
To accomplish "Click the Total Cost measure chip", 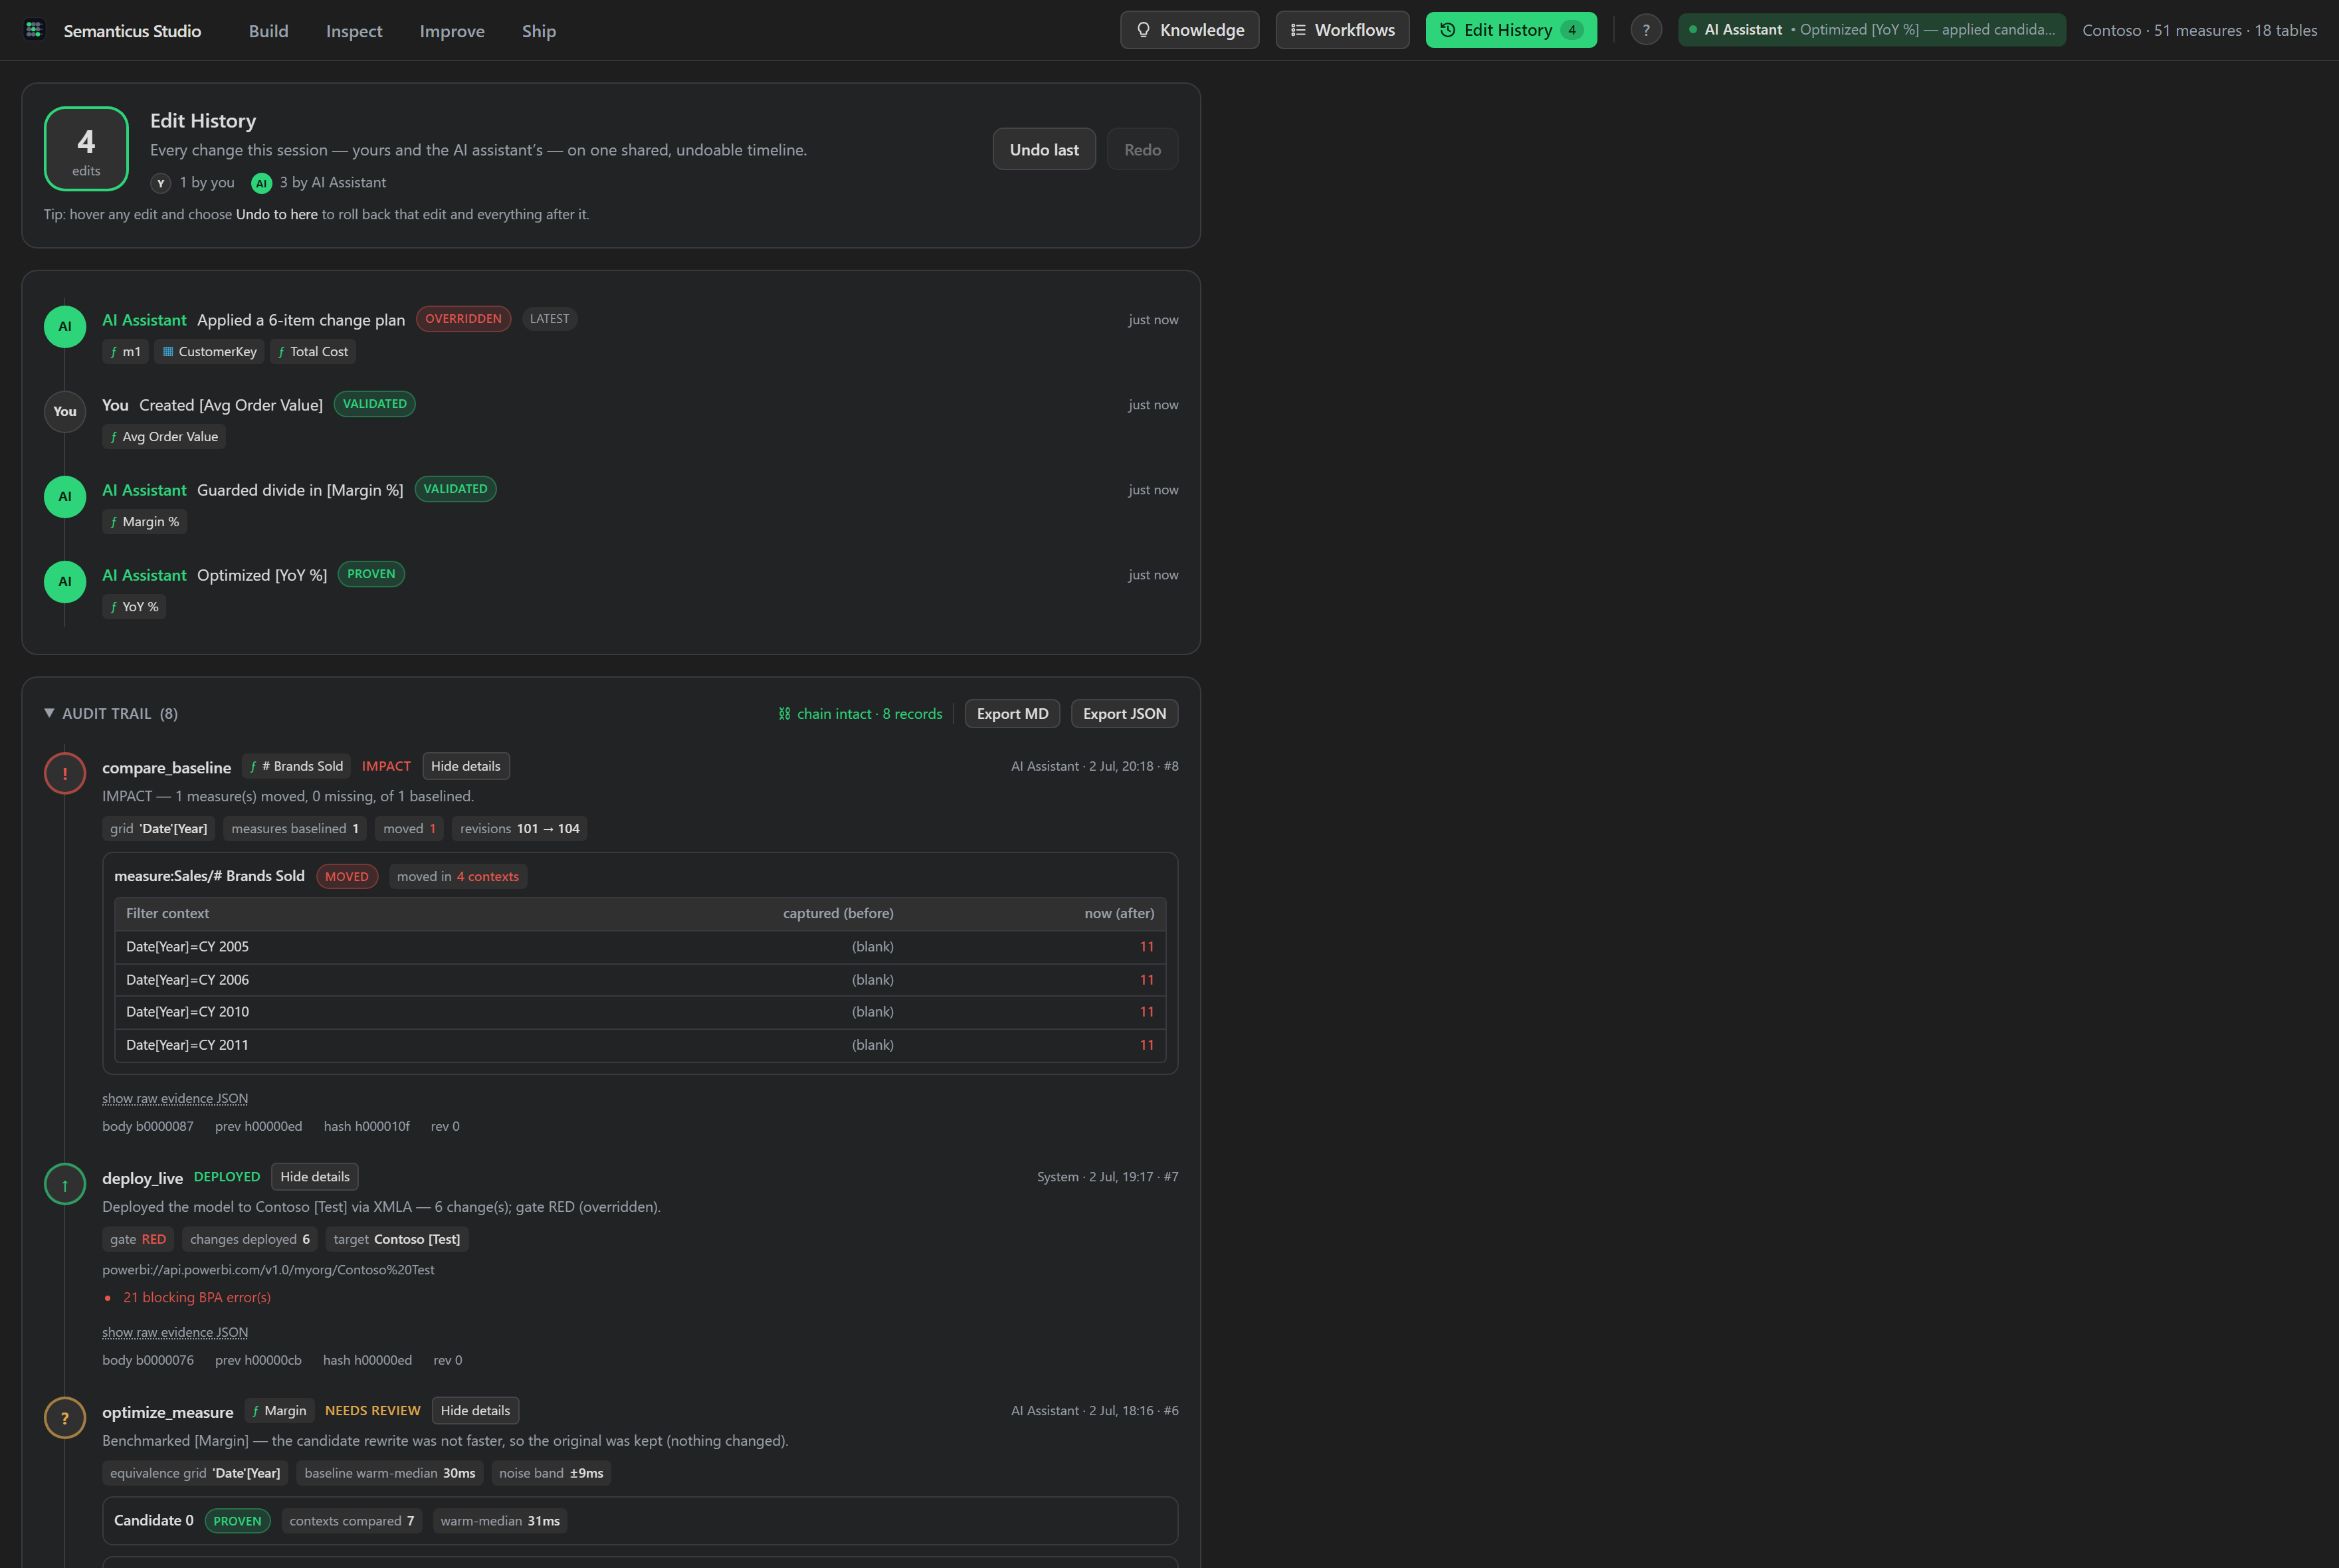I will coord(313,352).
